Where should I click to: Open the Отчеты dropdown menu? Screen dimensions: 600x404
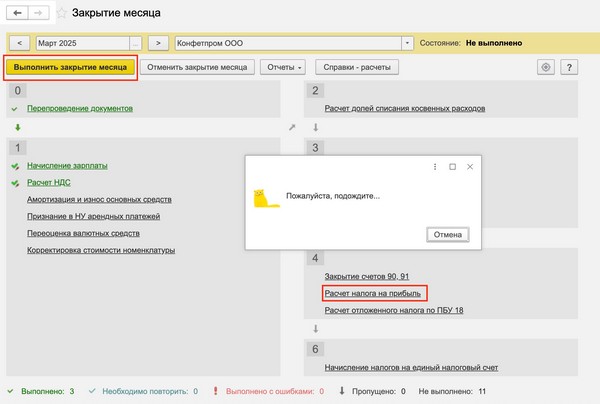click(x=284, y=67)
